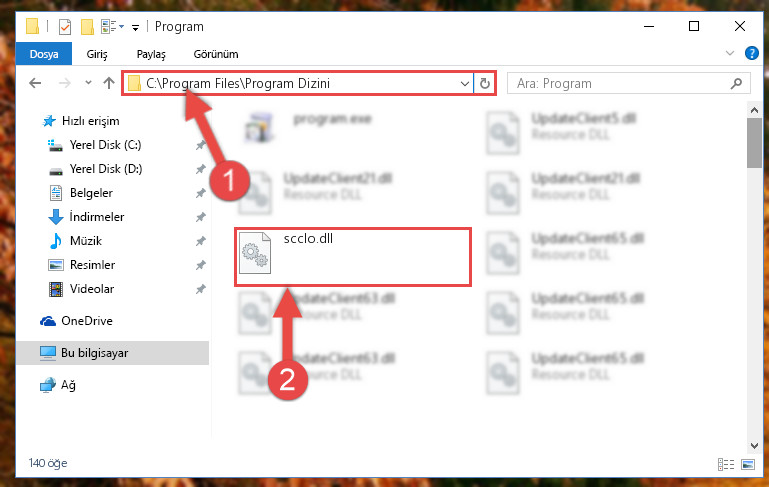
Task: Open the Dosya tab
Action: coord(44,54)
